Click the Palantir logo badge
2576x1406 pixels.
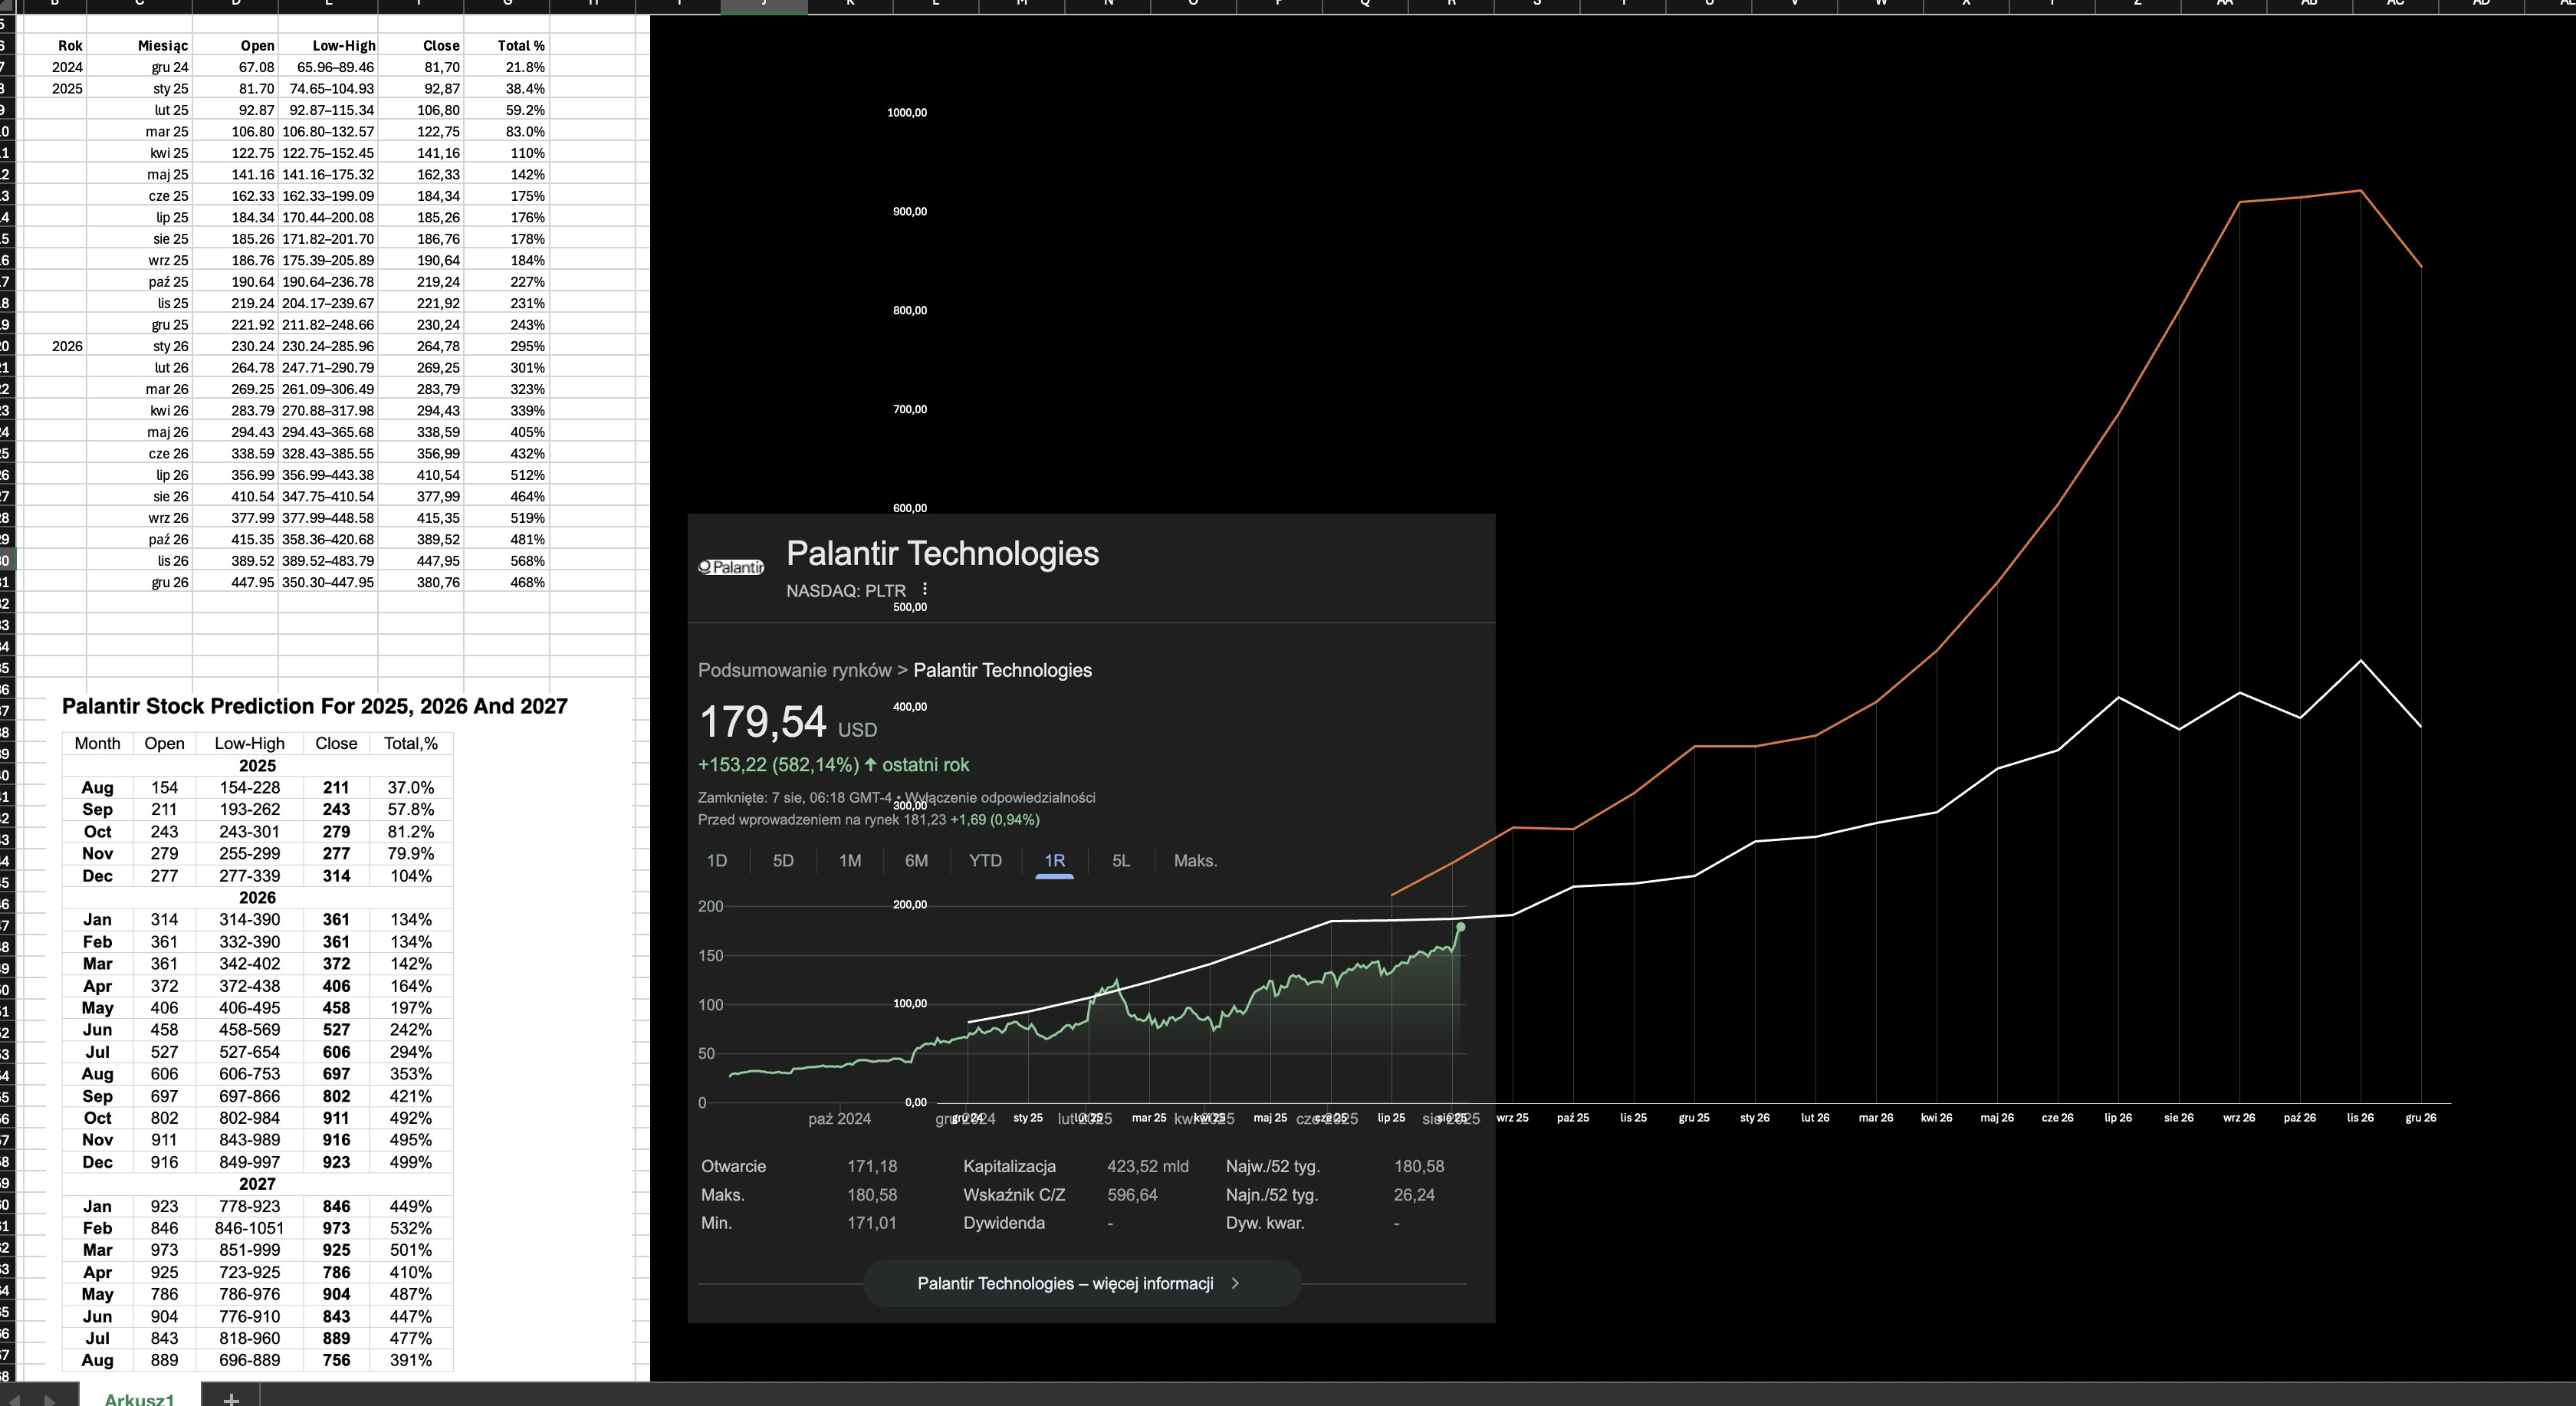[x=731, y=567]
